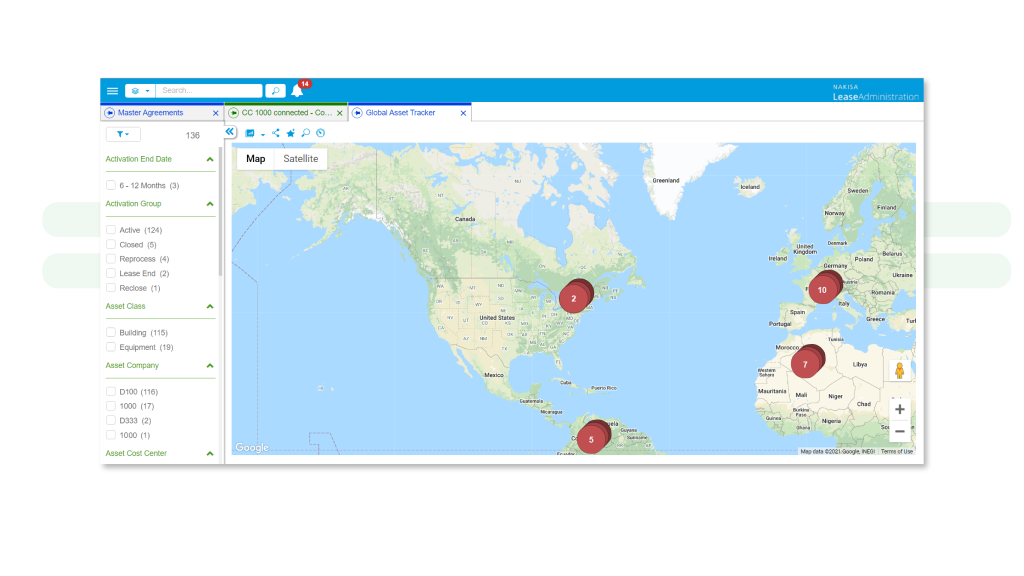The image size is (1024, 576).
Task: Click the map toolbar magnifier icon
Action: [306, 133]
